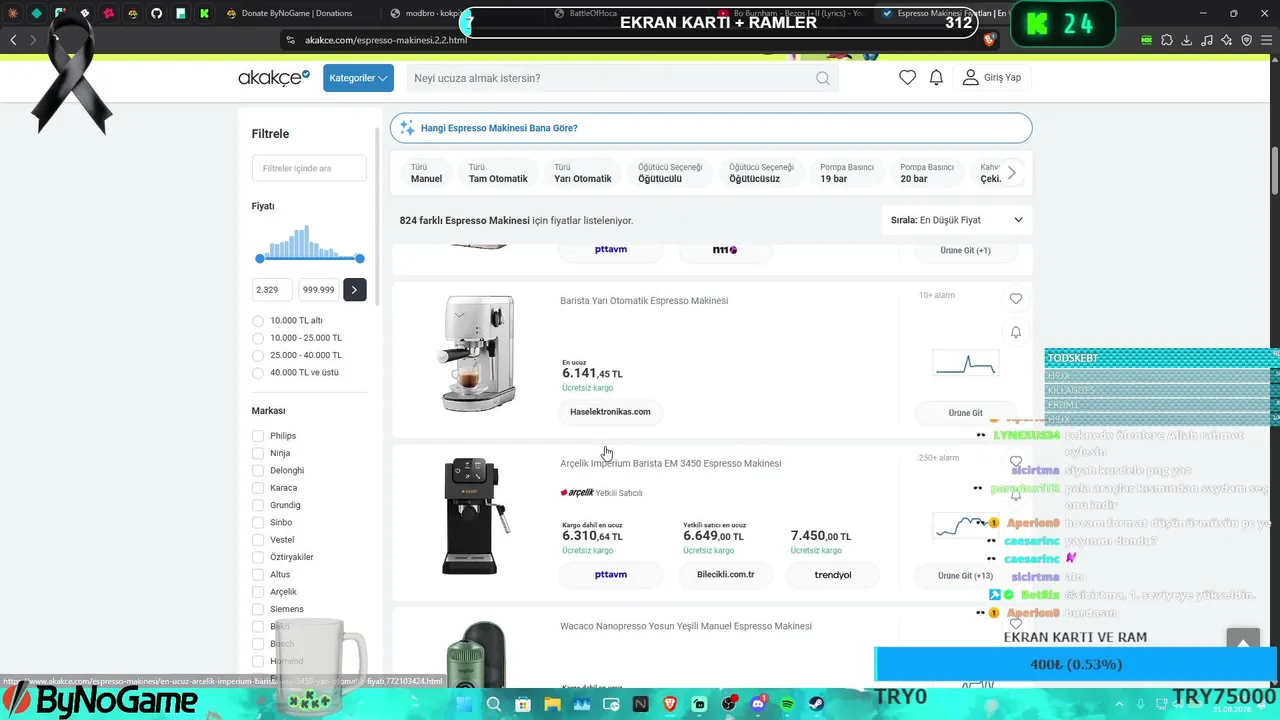
Task: Select the Siemens brand checkbox
Action: coord(258,609)
